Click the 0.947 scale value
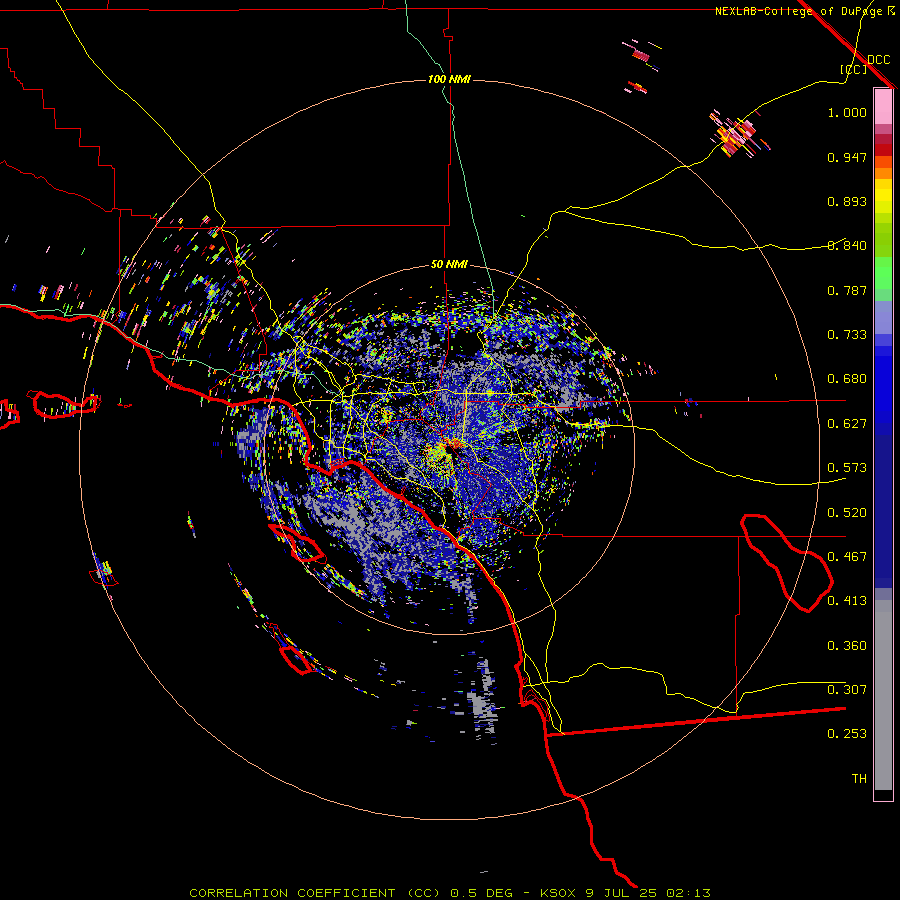The height and width of the screenshot is (900, 900). (x=847, y=157)
